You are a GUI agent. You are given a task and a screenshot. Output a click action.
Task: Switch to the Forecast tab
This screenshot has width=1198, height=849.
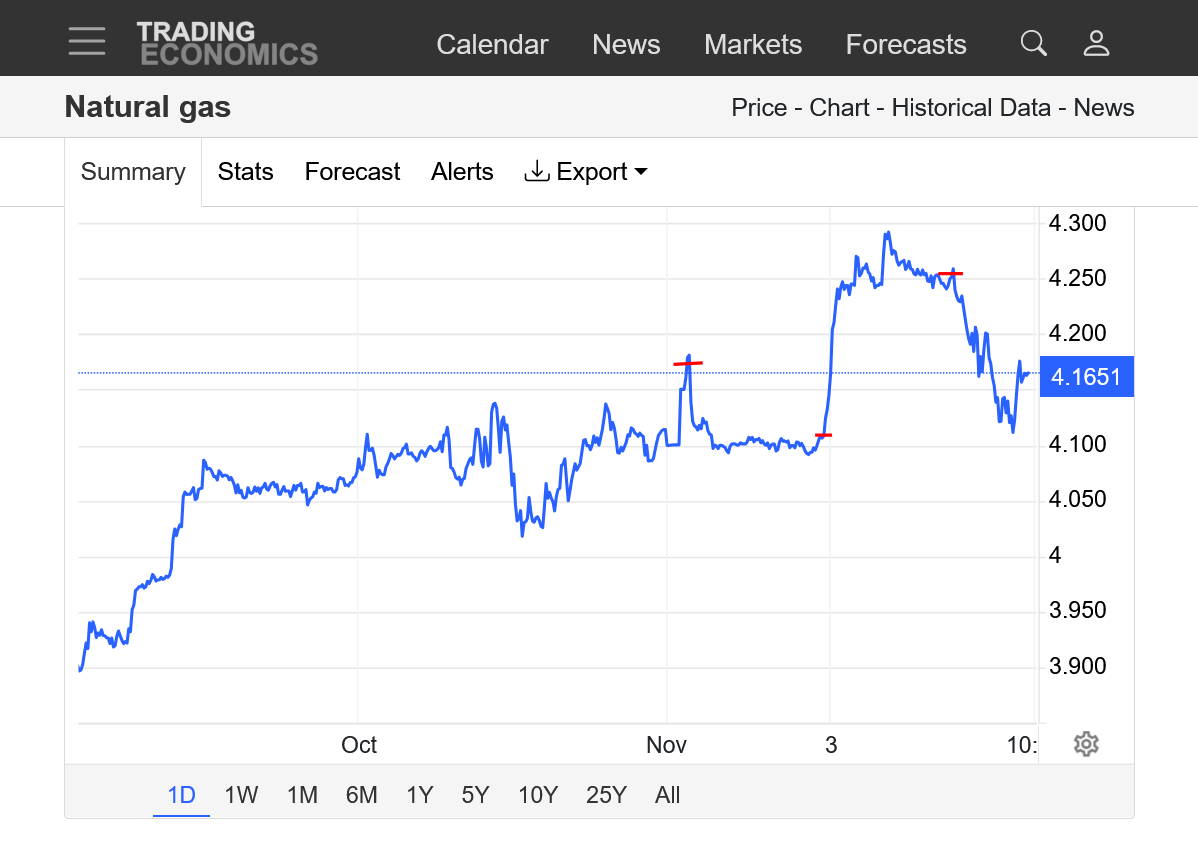[352, 172]
